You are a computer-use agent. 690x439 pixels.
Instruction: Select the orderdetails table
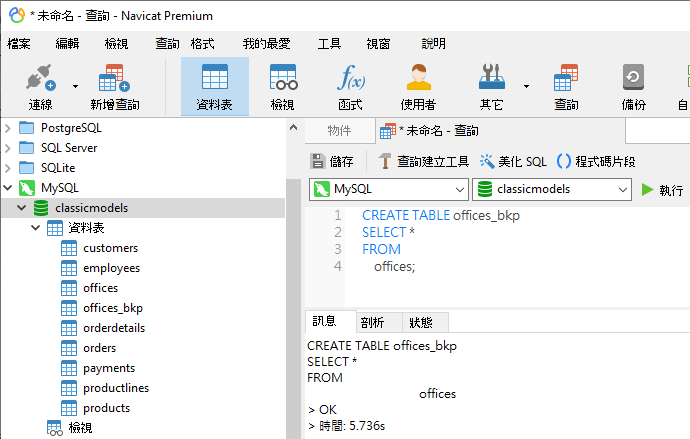(114, 328)
